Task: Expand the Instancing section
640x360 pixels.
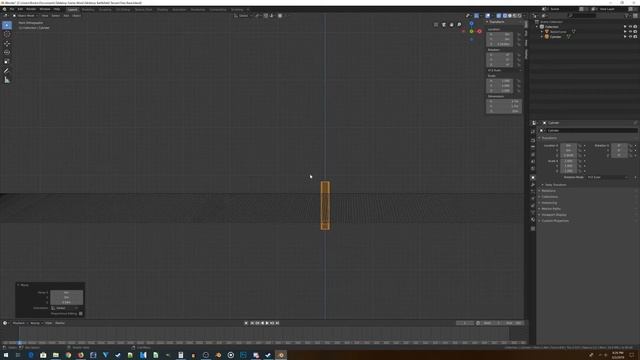Action: (x=549, y=203)
